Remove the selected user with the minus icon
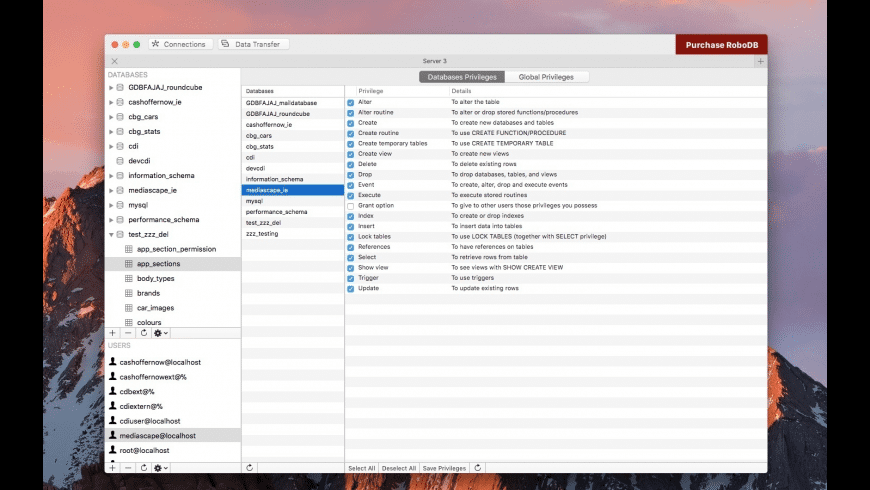 [128, 467]
